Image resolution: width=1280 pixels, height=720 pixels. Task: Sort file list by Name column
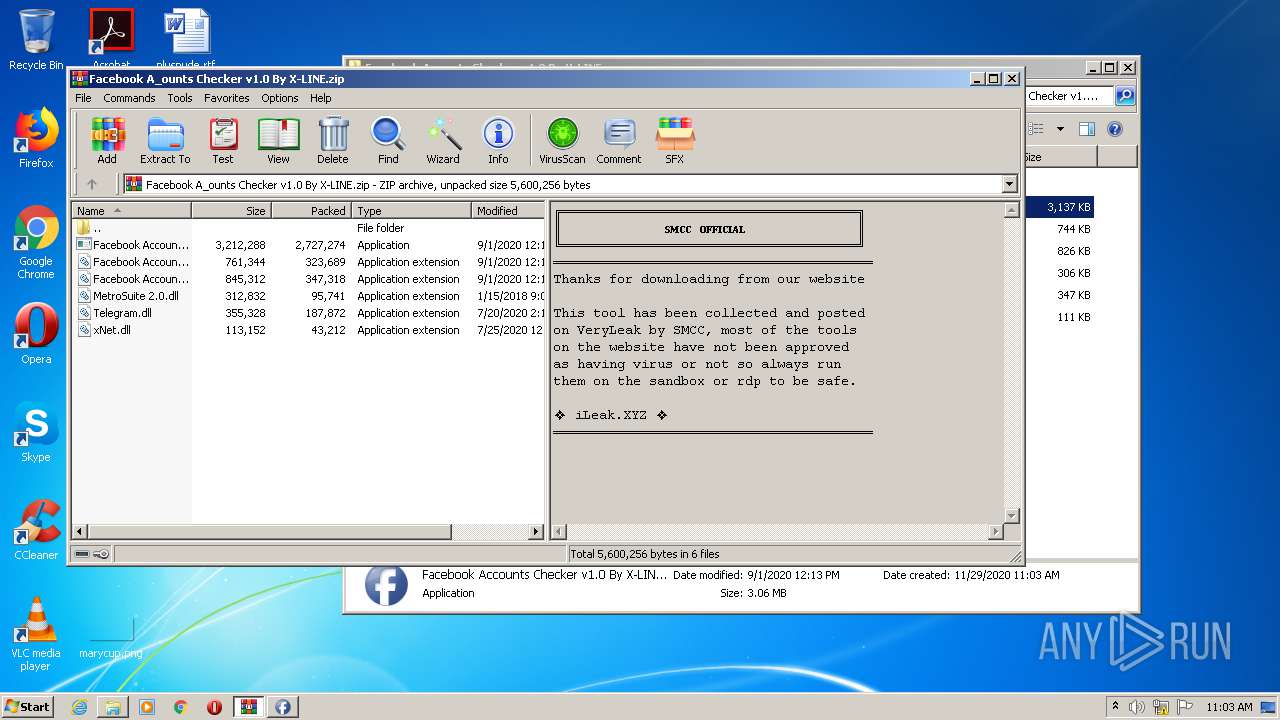point(131,211)
